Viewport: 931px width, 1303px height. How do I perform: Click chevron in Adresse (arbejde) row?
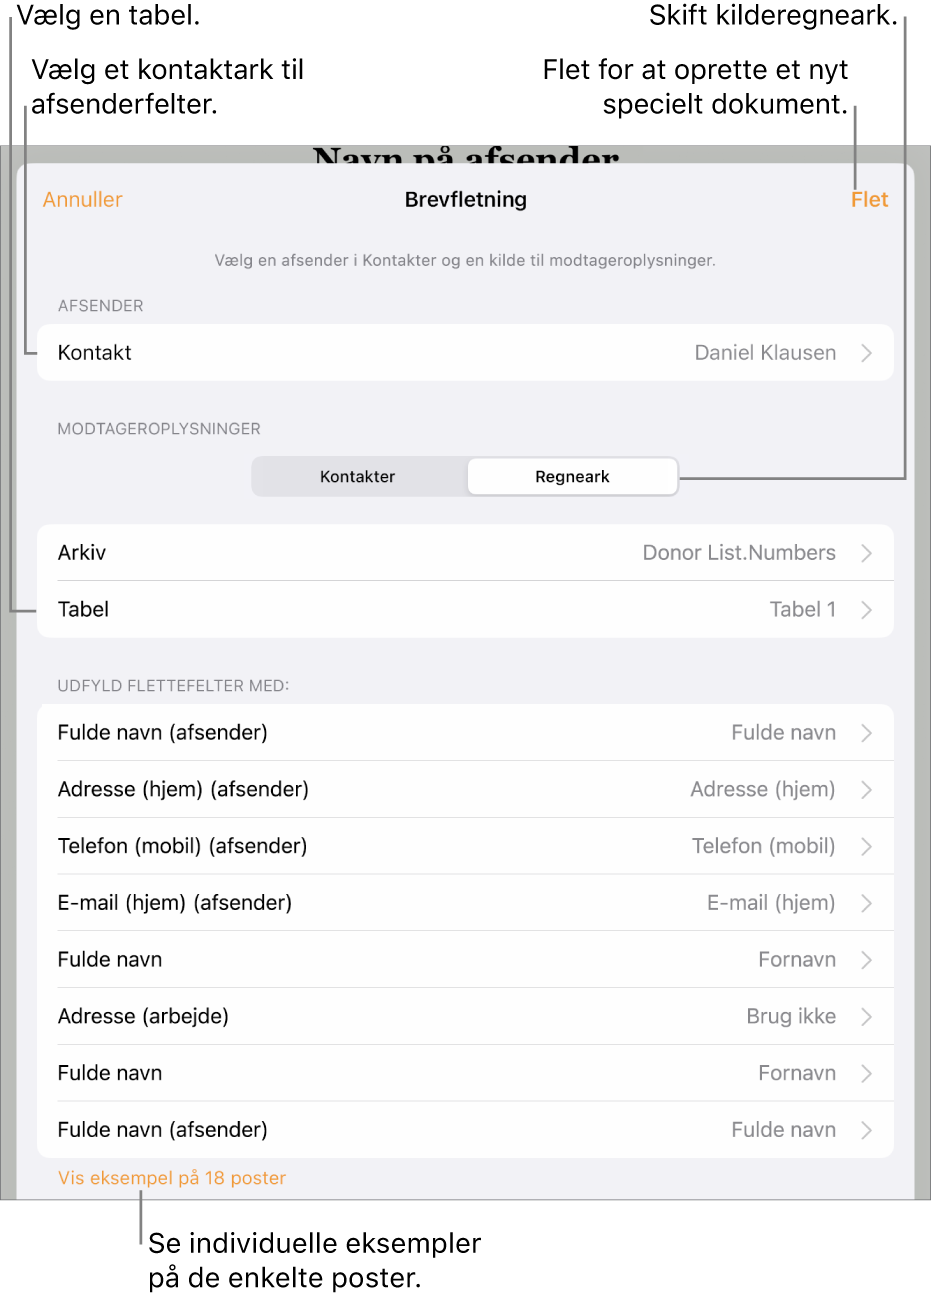point(866,1017)
